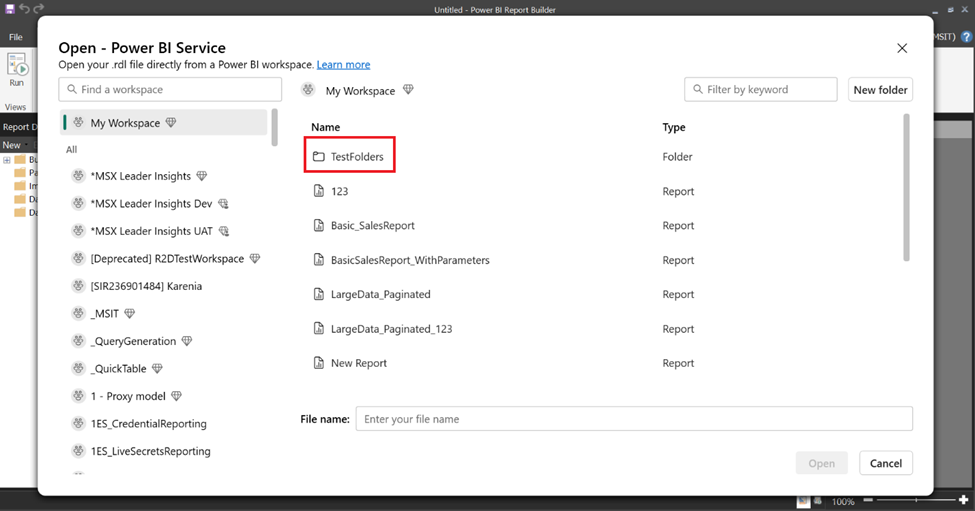Viewport: 975px width, 511px height.
Task: Follow the Learn more link
Action: pos(343,65)
